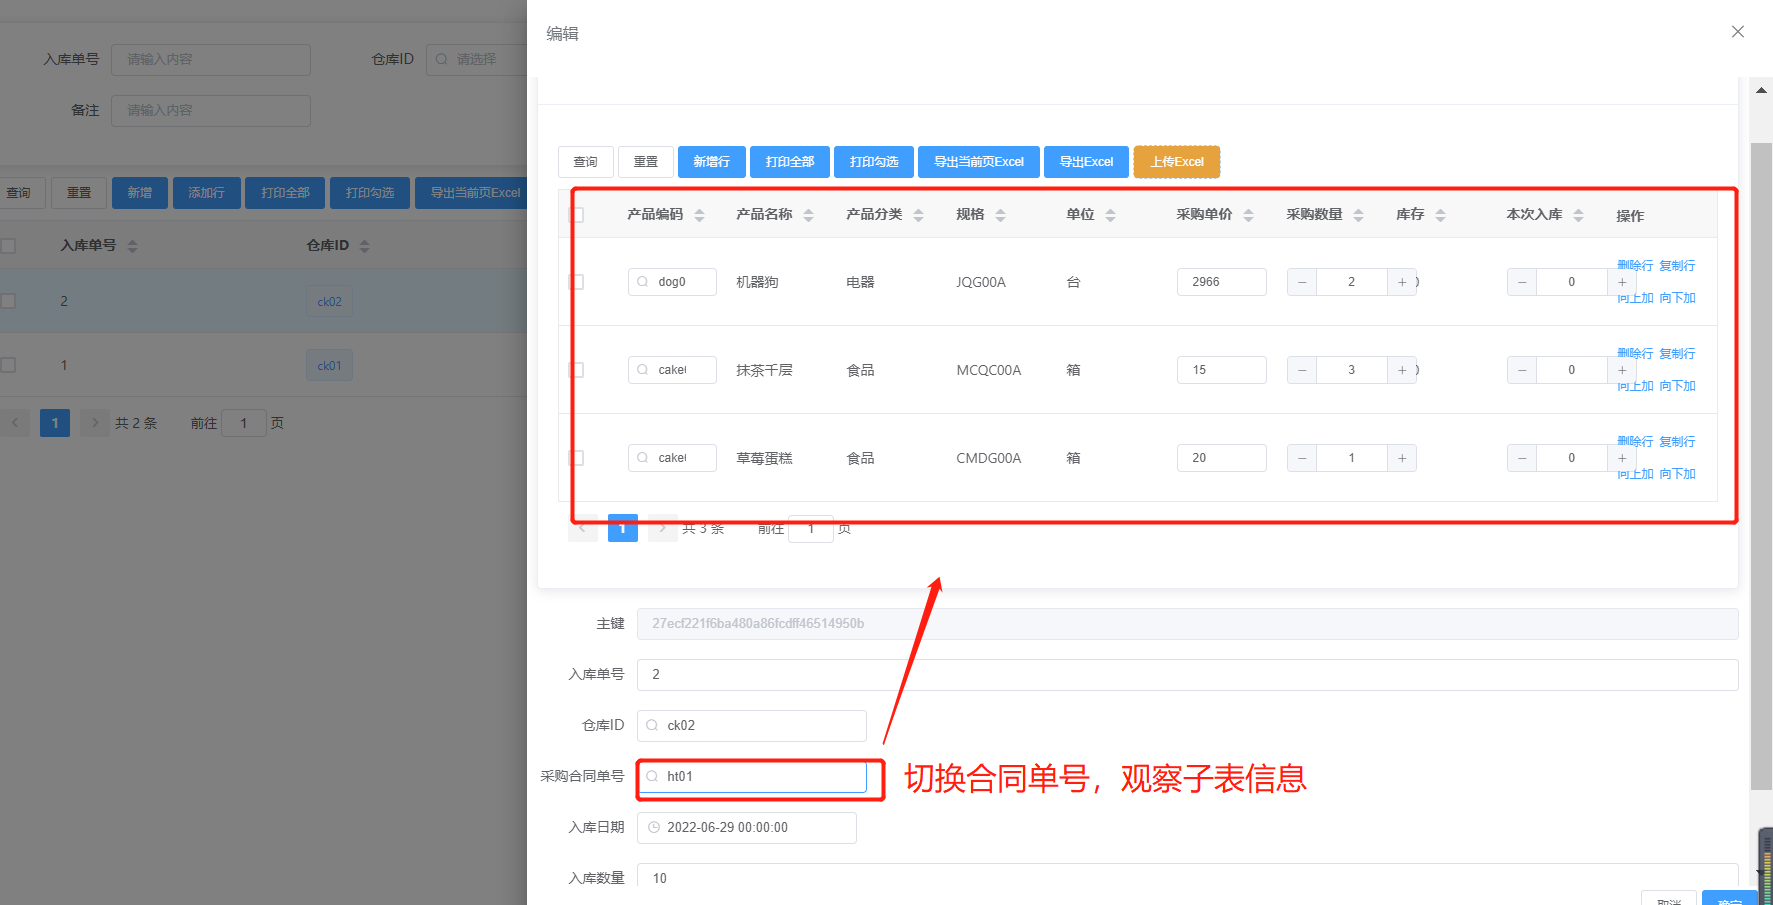Click search icon in 草莓蛋糕 row code field

click(x=643, y=458)
